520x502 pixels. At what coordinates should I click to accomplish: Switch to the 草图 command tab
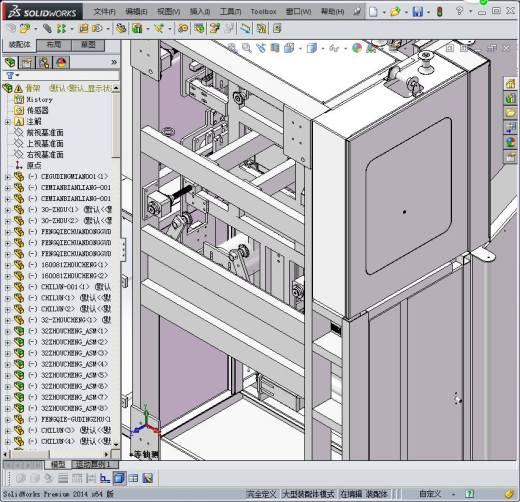[88, 45]
